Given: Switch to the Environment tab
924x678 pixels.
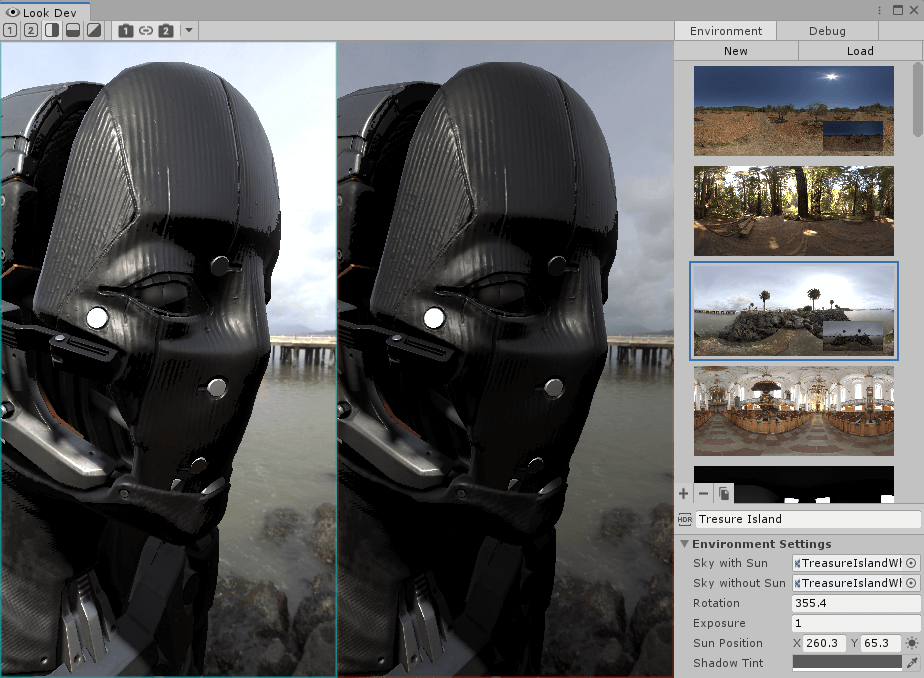Looking at the screenshot, I should (x=725, y=30).
